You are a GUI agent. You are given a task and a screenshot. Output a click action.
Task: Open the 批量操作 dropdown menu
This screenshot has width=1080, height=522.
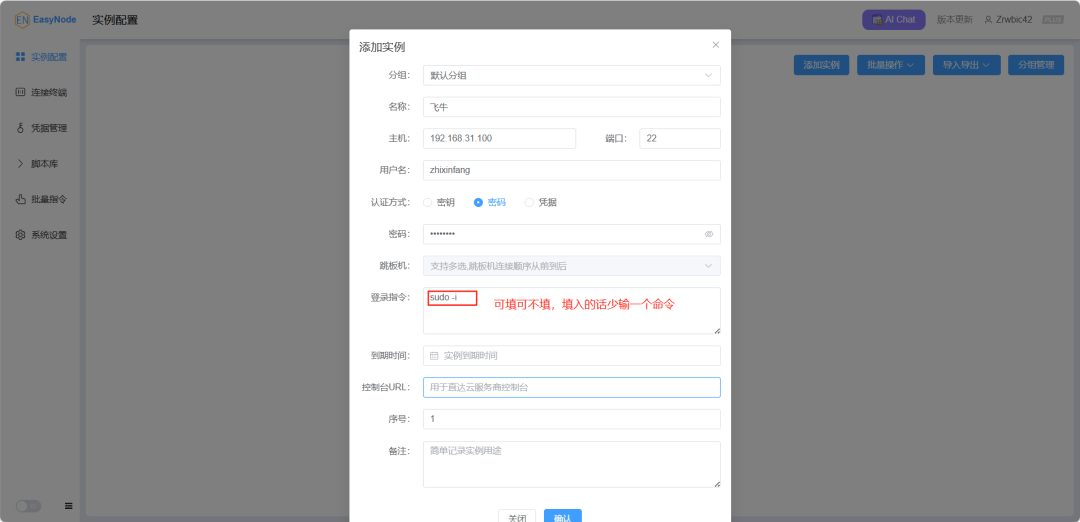[890, 65]
